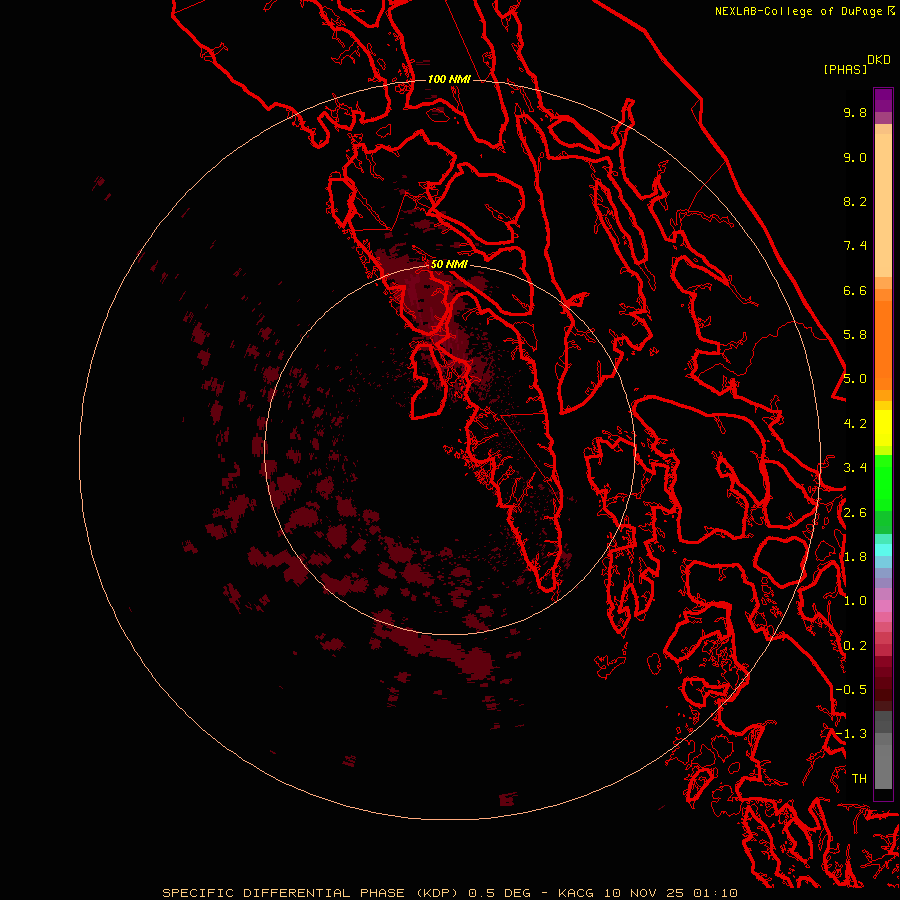900x900 pixels.
Task: Click the 0.2 value on the color scale
Action: [x=855, y=646]
